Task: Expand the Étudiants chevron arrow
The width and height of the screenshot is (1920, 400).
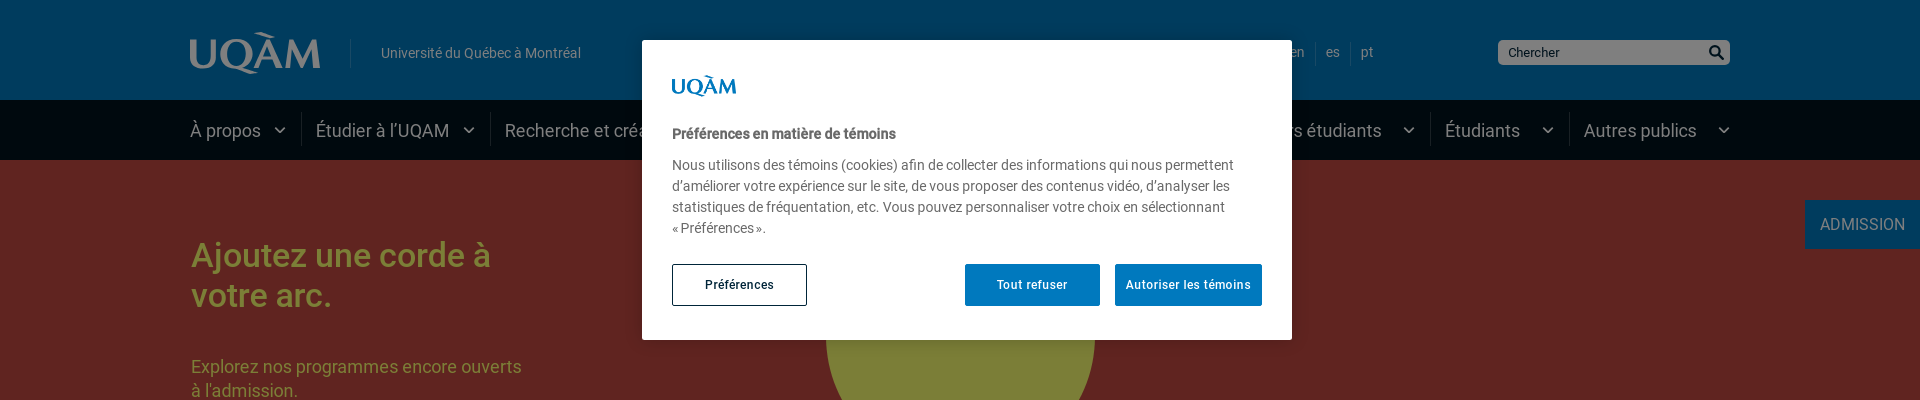Action: [x=1548, y=131]
